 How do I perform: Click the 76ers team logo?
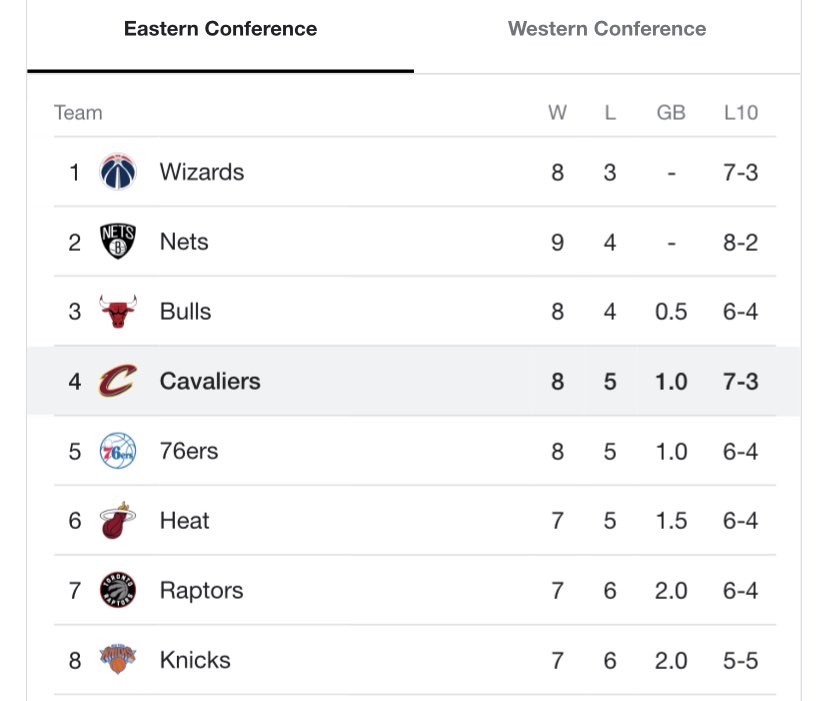[x=118, y=451]
